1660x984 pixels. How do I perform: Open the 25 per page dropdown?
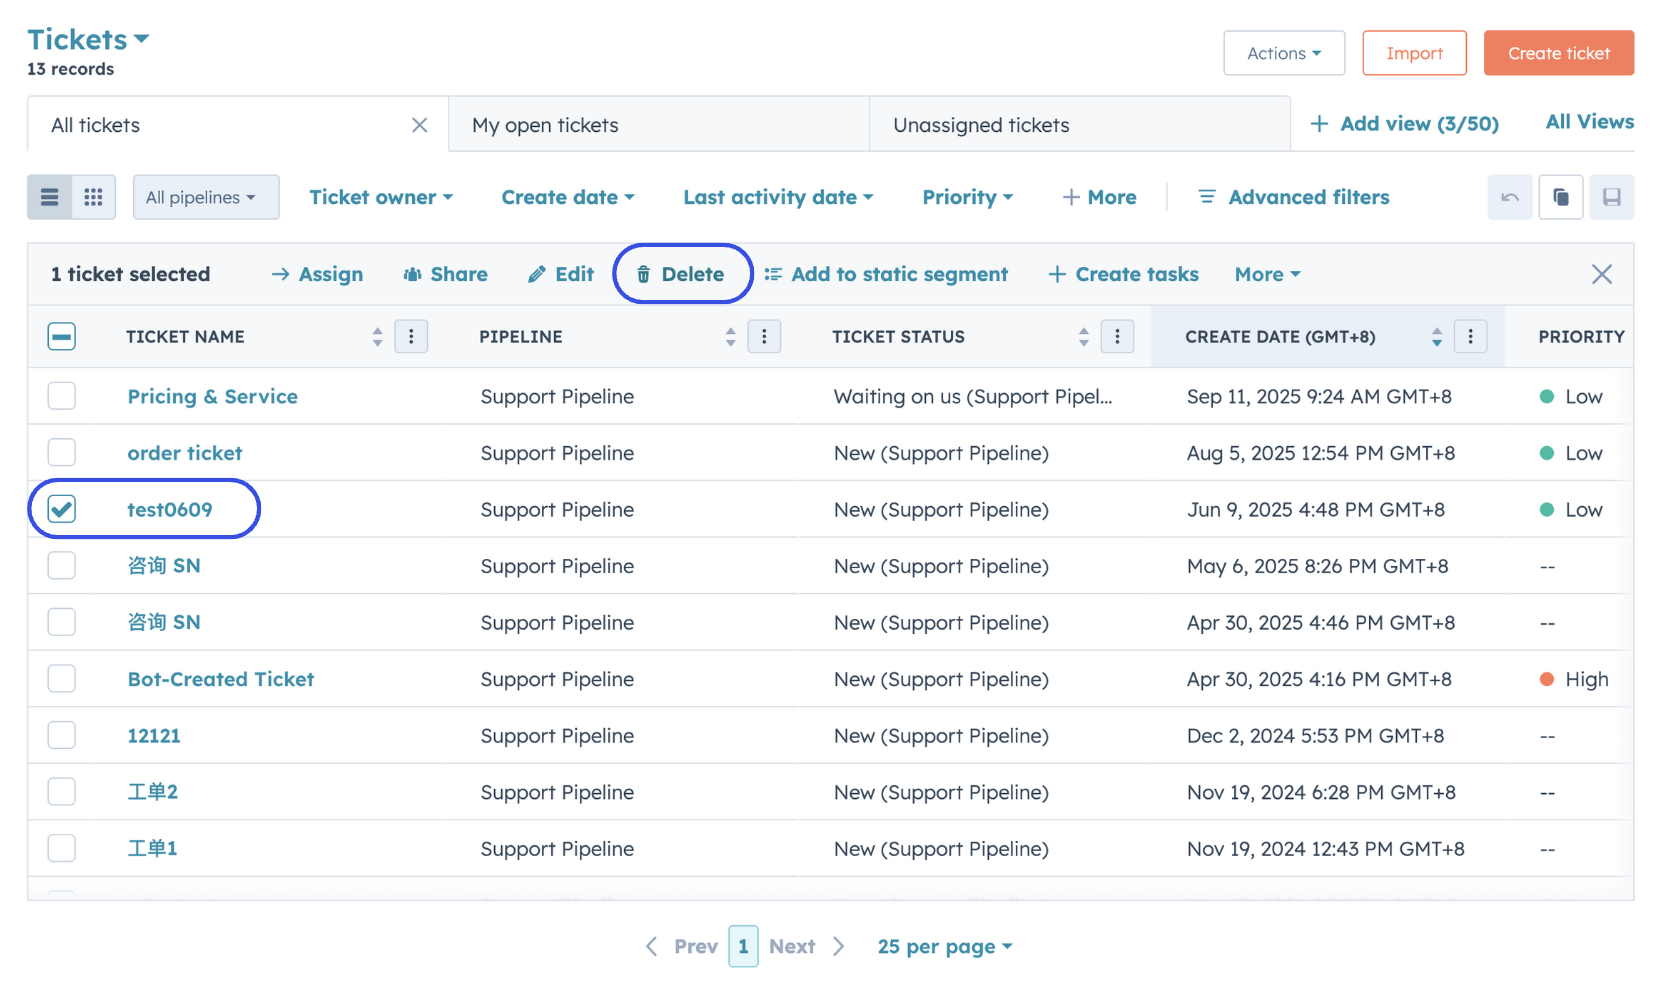point(944,946)
